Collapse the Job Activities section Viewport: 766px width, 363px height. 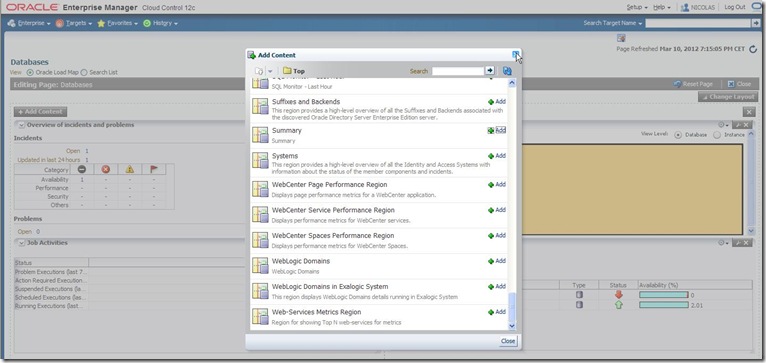(x=21, y=243)
